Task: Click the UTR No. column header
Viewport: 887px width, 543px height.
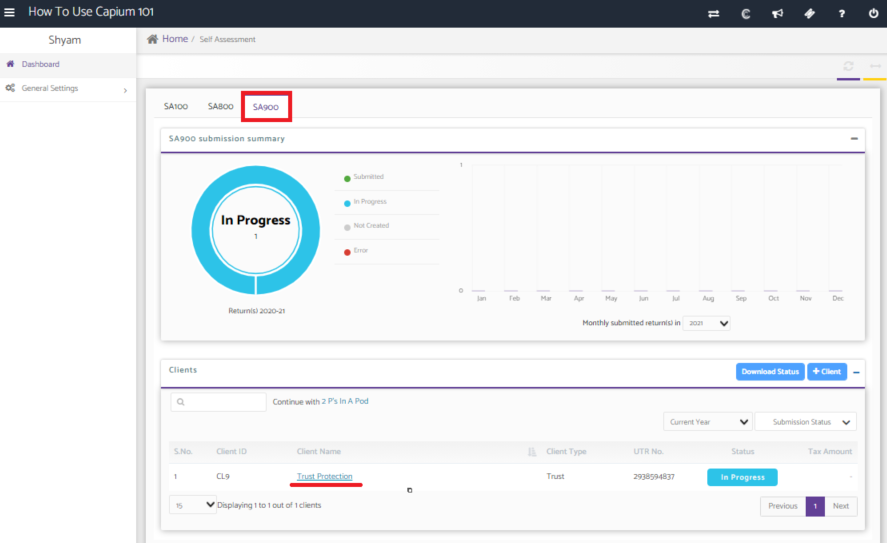Action: tap(648, 451)
